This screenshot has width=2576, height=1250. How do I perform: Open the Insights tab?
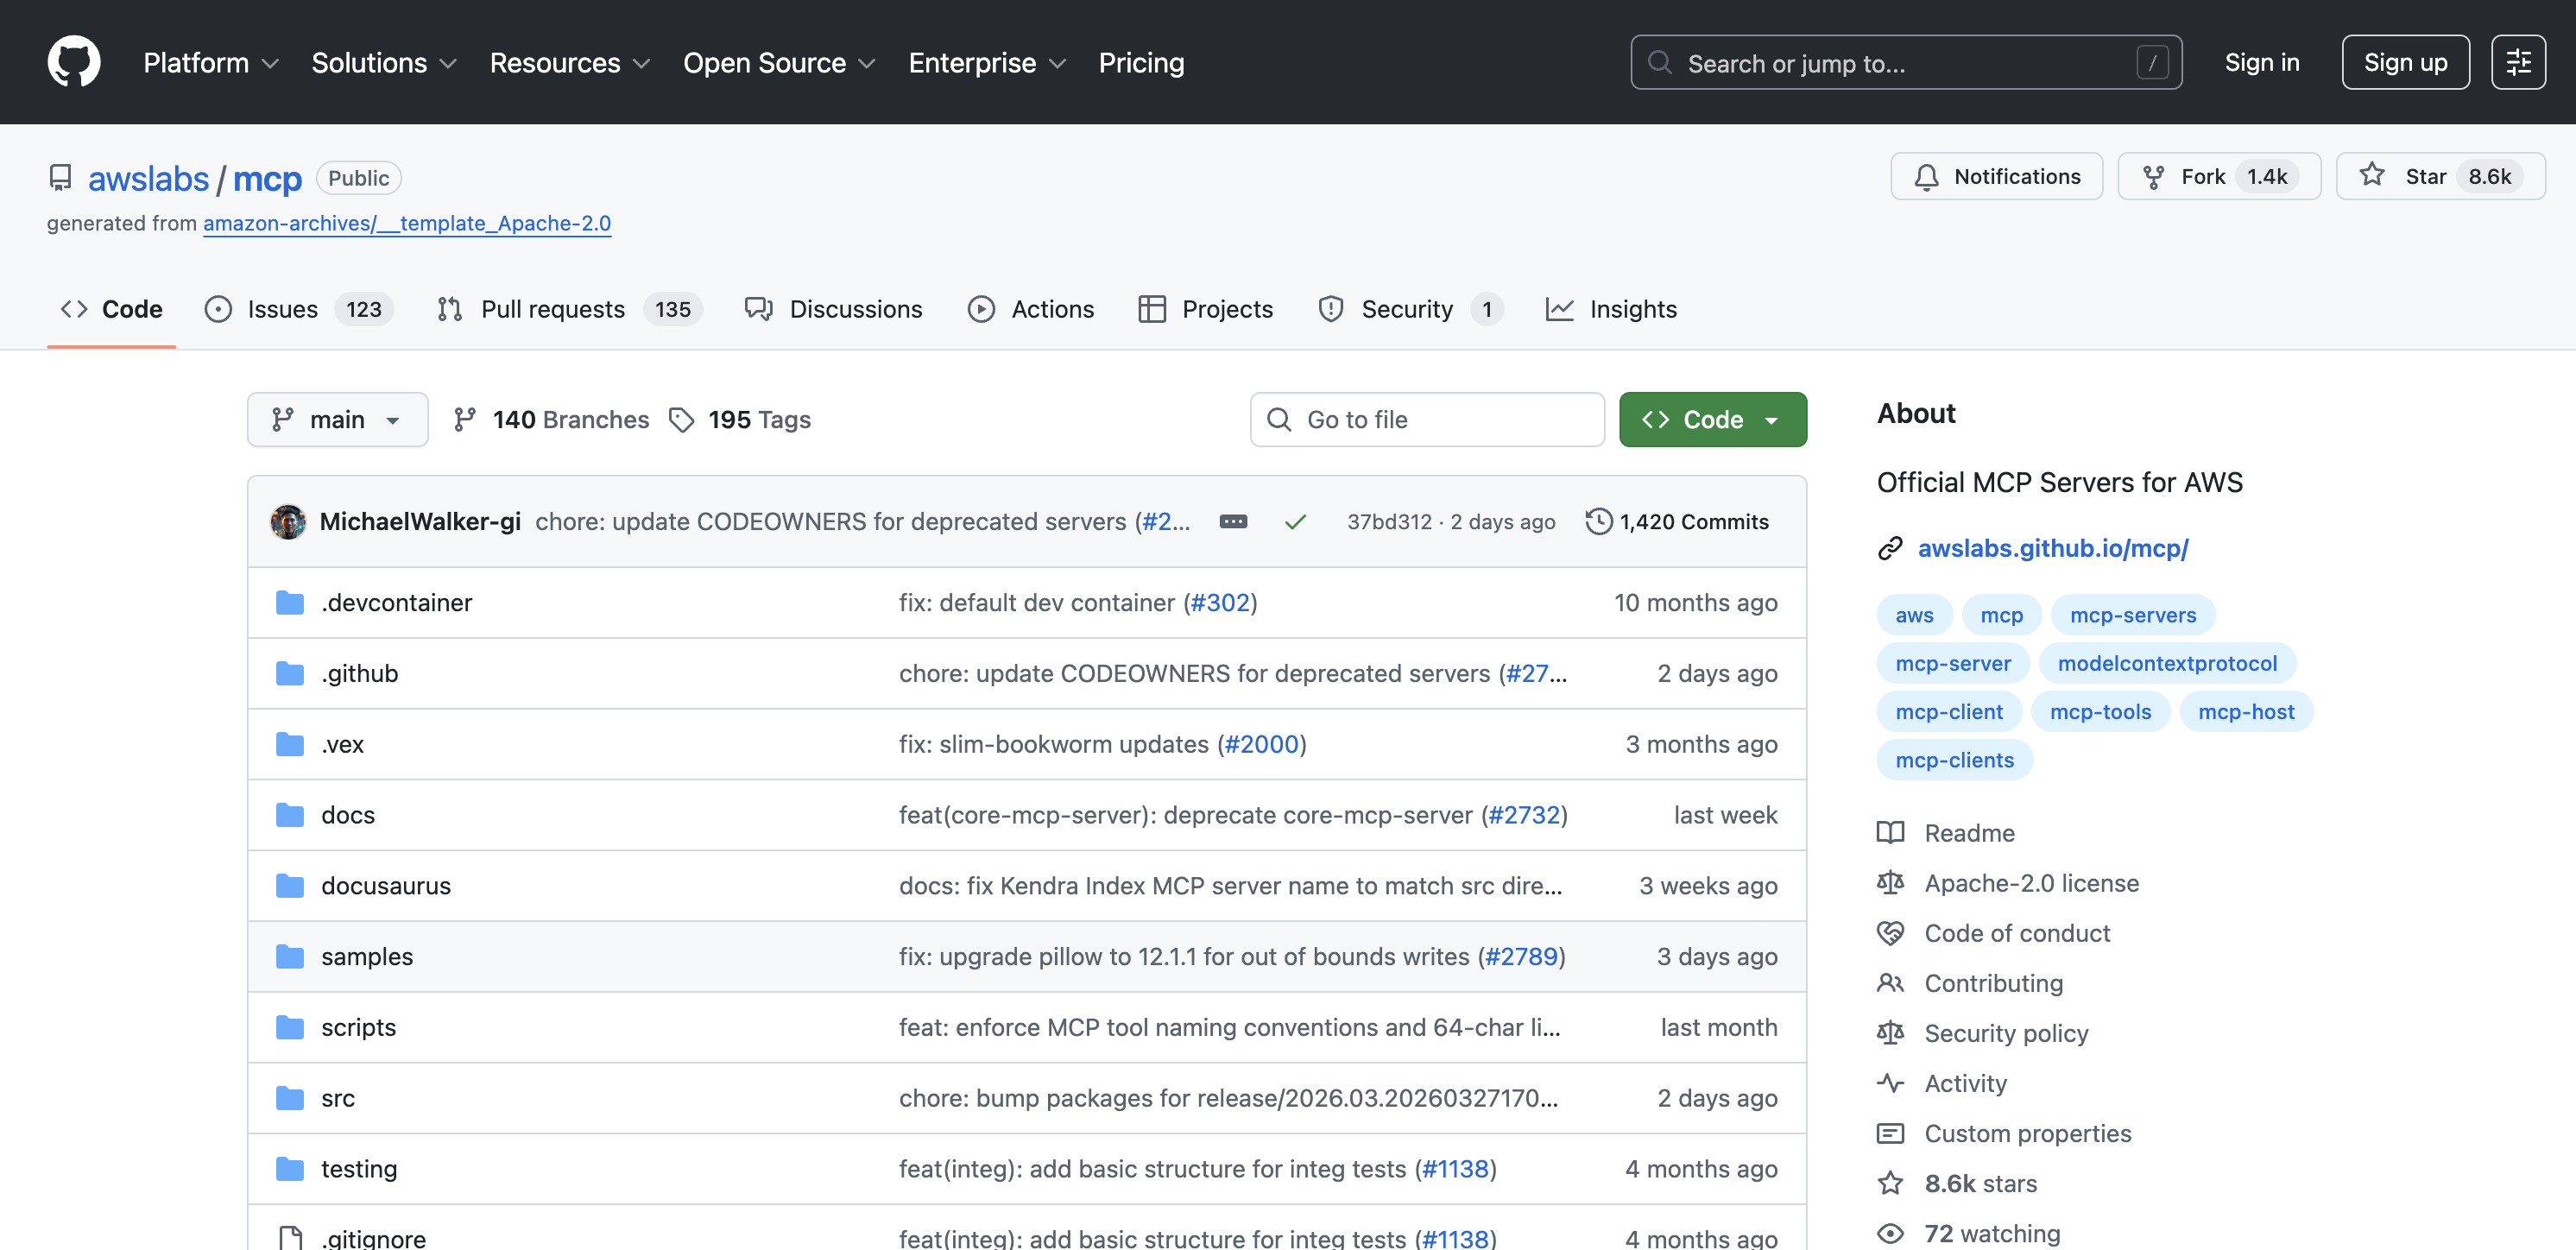[x=1611, y=309]
